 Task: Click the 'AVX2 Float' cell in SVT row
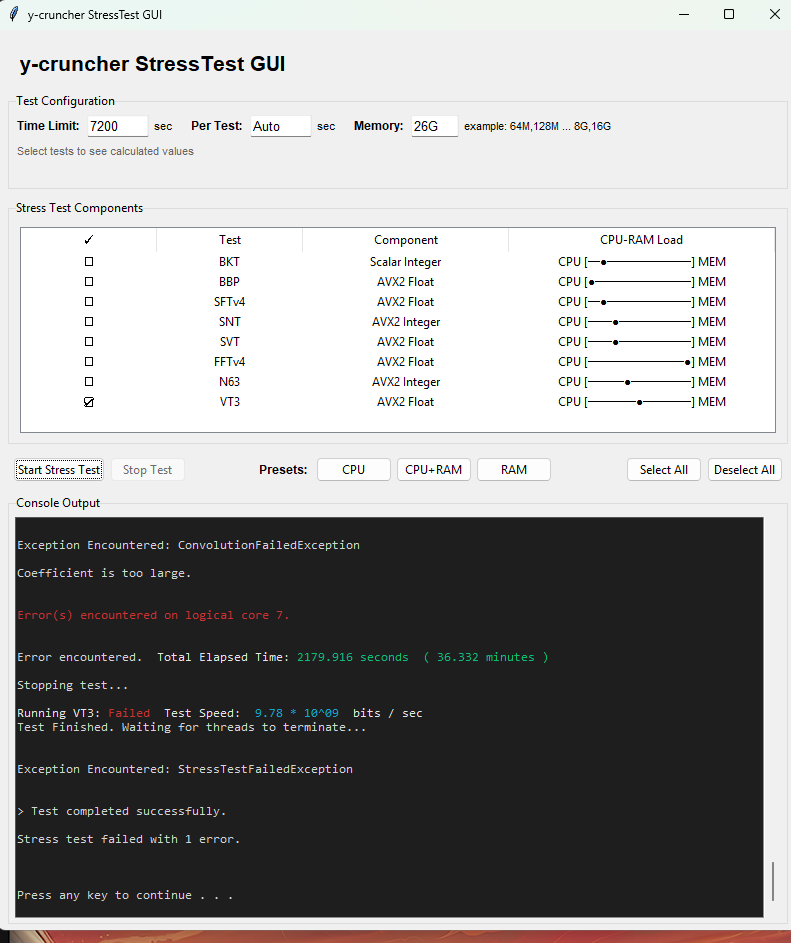(x=405, y=342)
